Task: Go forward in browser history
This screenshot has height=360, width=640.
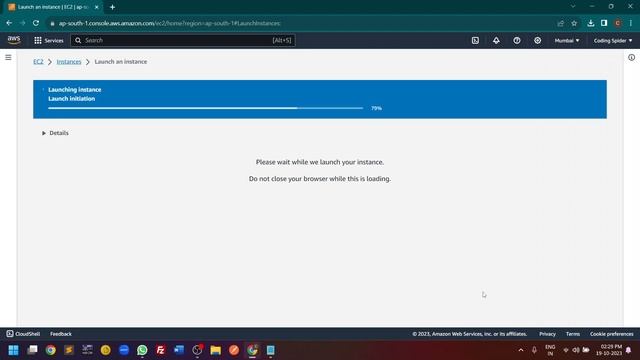Action: (22, 23)
